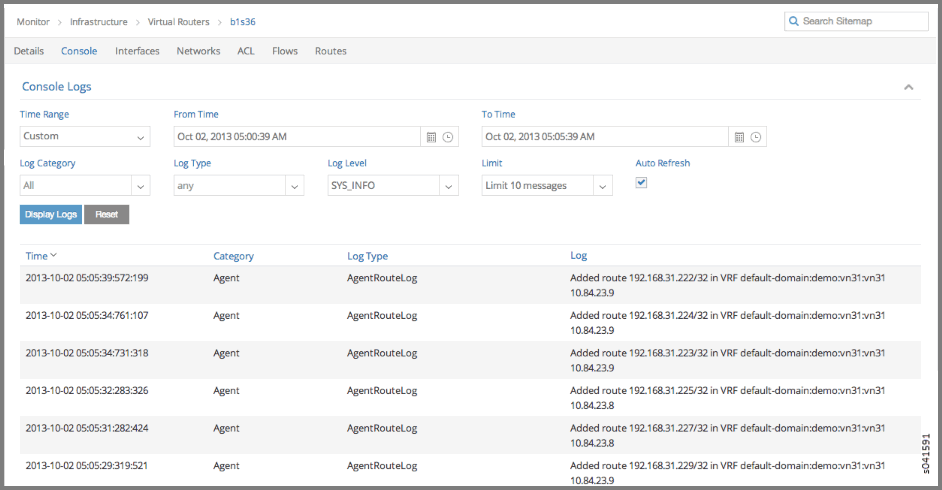Expand the Limit messages dropdown

pos(602,186)
